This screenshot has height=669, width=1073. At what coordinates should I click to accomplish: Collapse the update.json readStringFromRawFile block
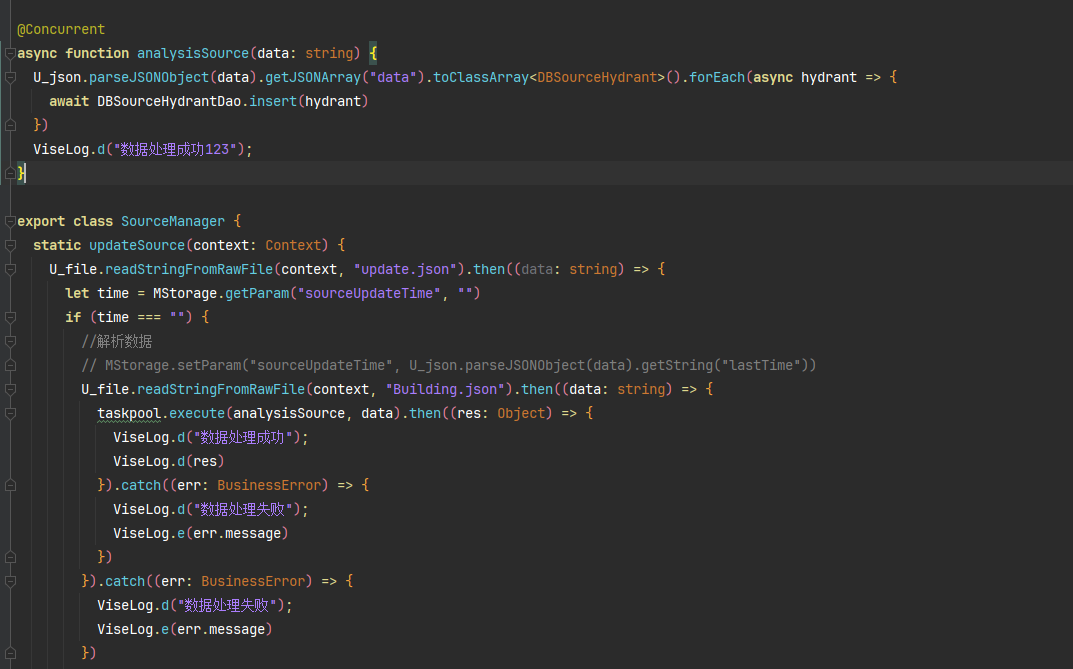coord(10,269)
